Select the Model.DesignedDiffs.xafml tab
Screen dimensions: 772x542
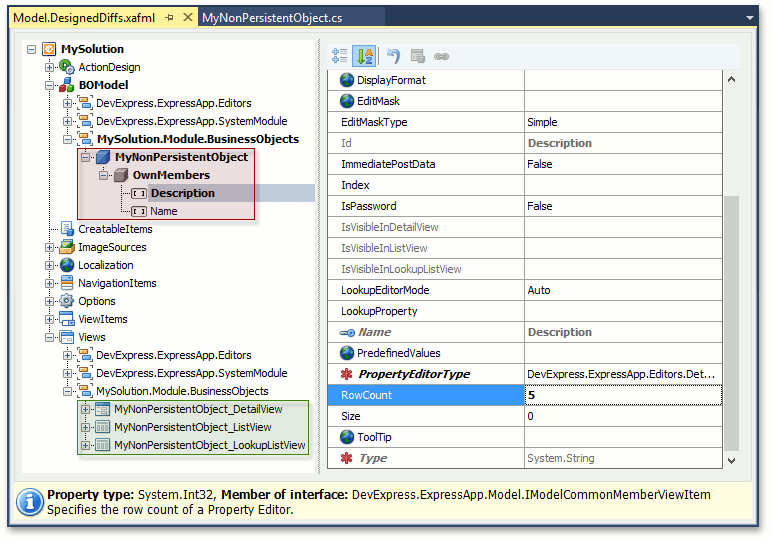coord(85,18)
